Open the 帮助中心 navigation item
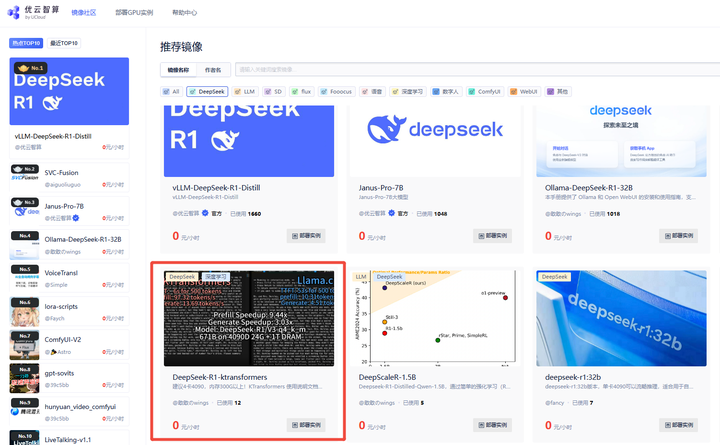Viewport: 720px width, 445px height. 185,12
